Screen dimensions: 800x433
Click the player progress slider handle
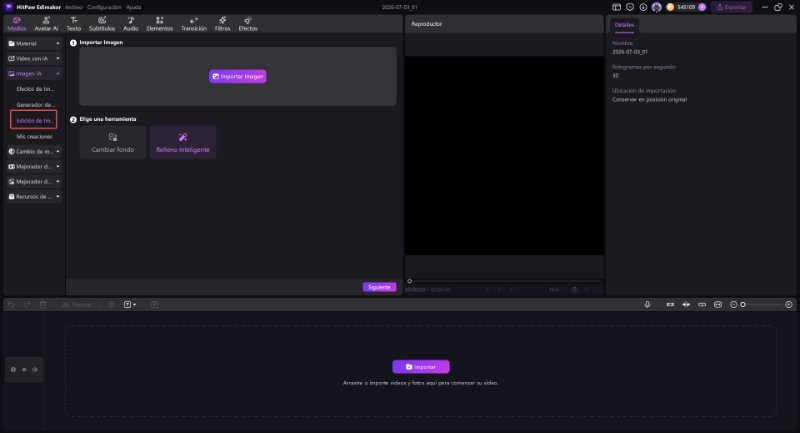coord(409,281)
